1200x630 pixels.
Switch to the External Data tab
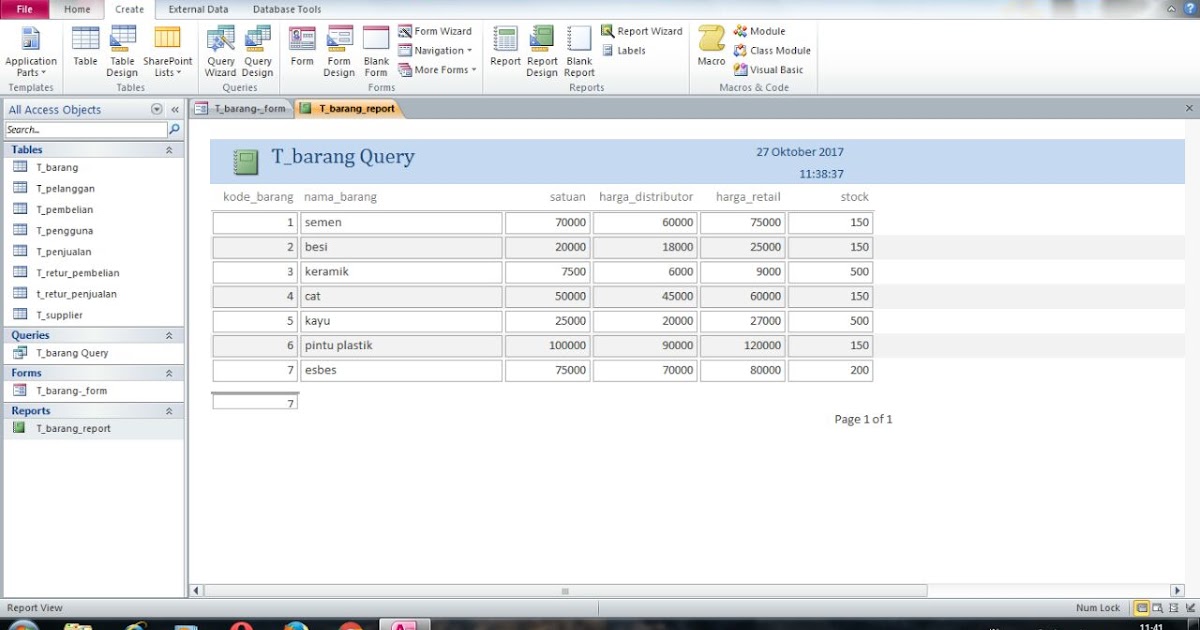pyautogui.click(x=198, y=9)
